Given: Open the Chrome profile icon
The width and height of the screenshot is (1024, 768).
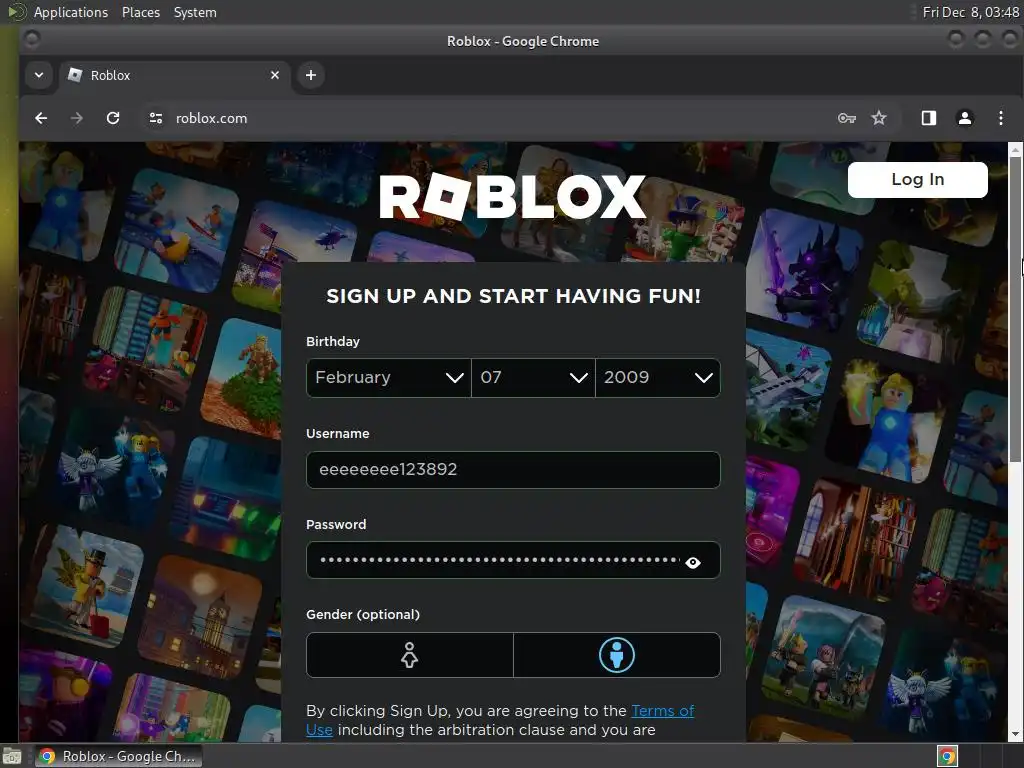Looking at the screenshot, I should tap(965, 118).
